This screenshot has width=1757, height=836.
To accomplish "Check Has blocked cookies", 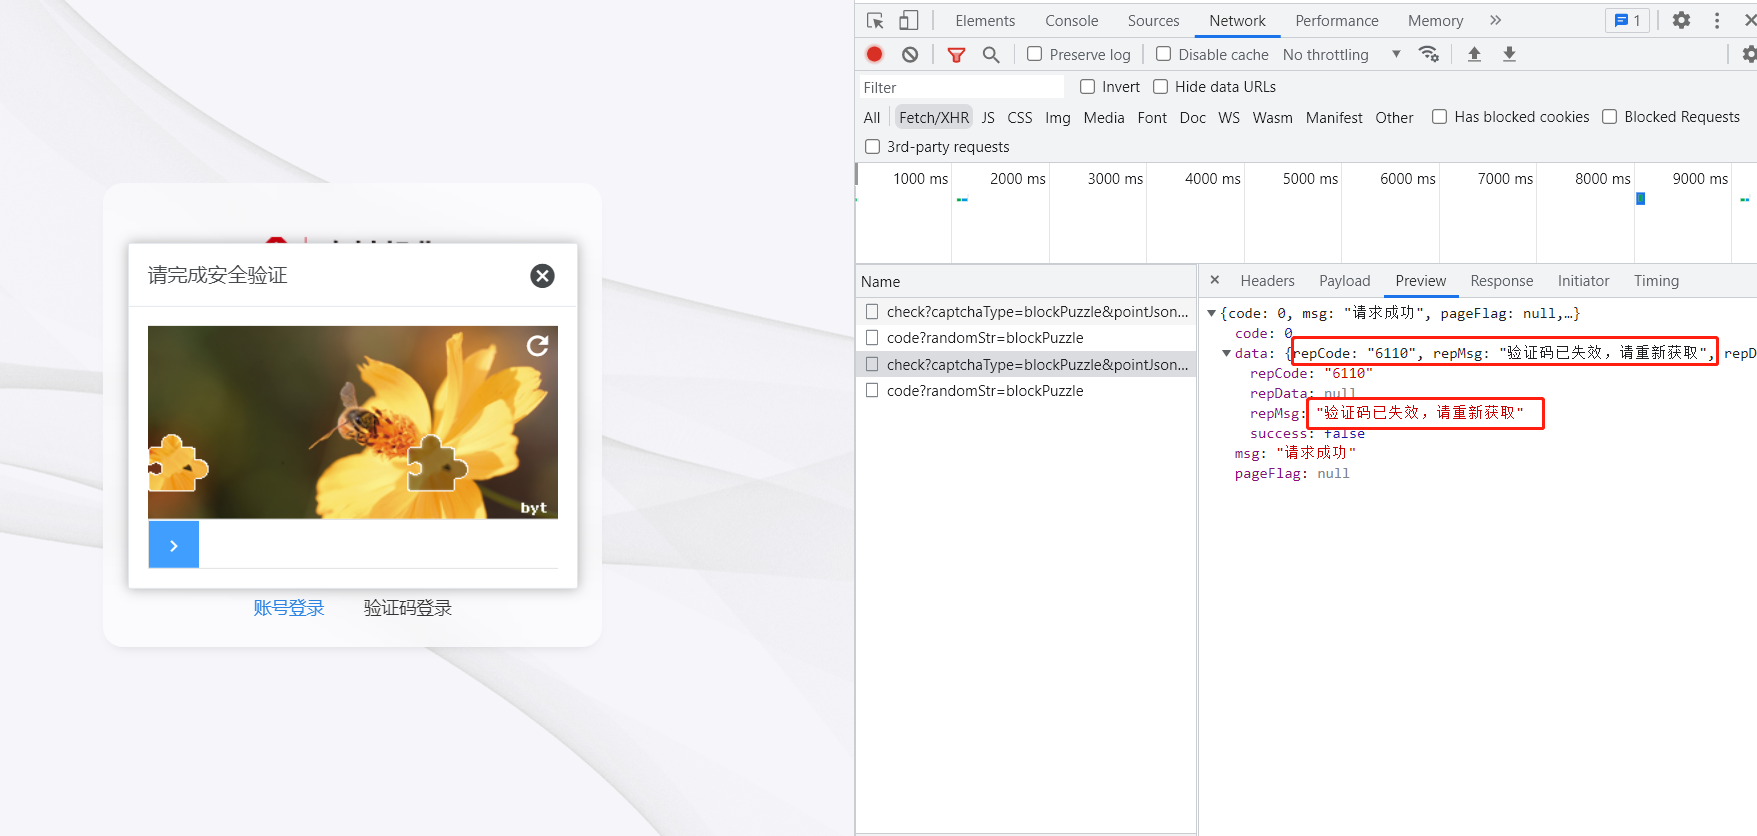I will pos(1440,117).
